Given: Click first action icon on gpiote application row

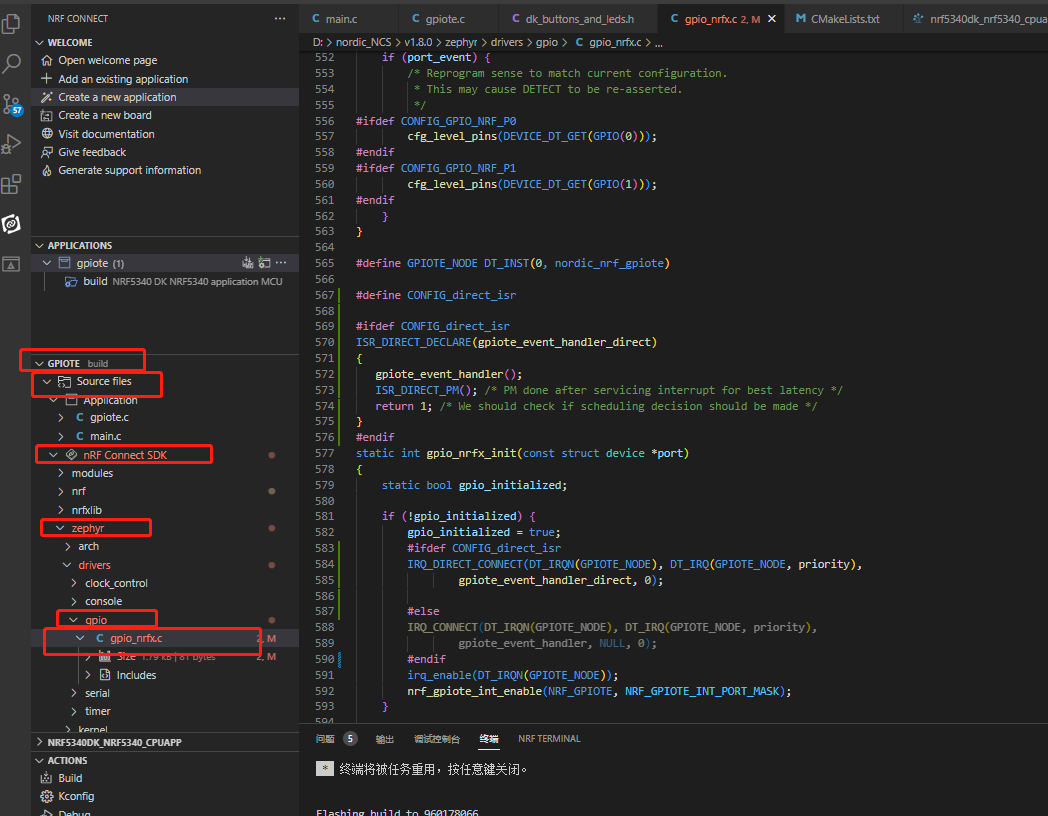Looking at the screenshot, I should (x=247, y=263).
